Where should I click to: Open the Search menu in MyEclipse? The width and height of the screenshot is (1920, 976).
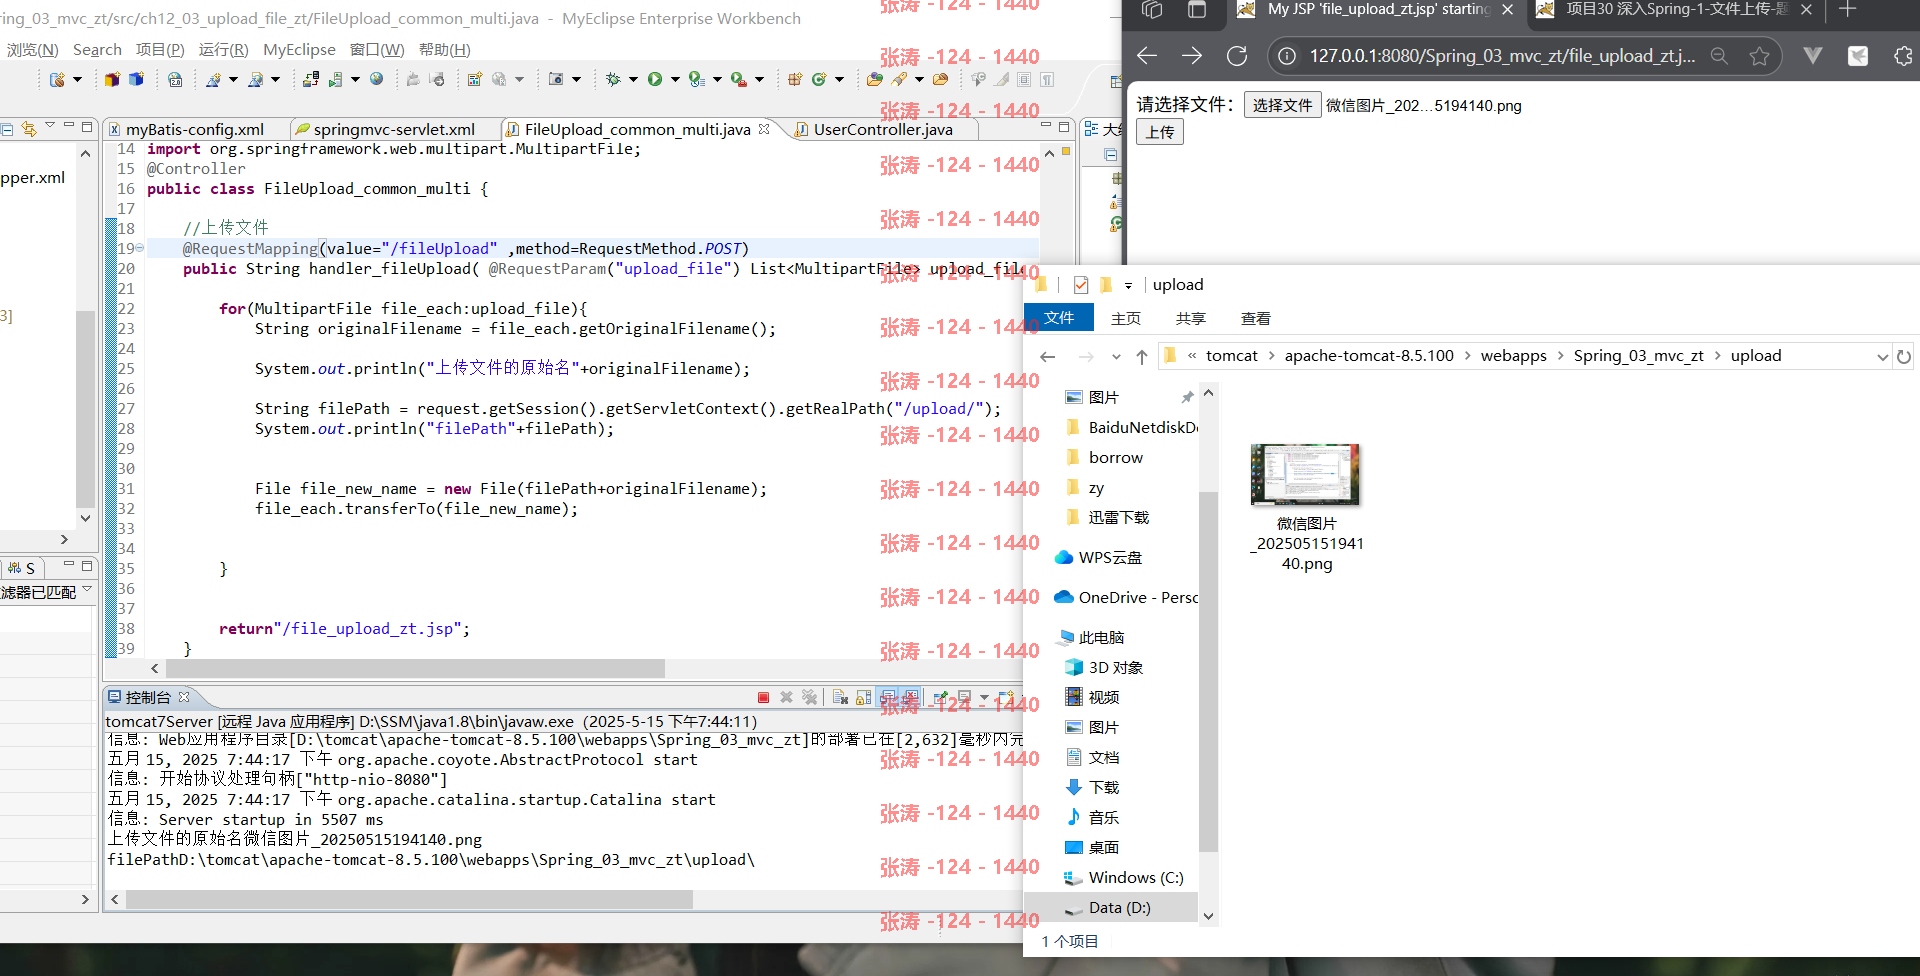(x=97, y=49)
